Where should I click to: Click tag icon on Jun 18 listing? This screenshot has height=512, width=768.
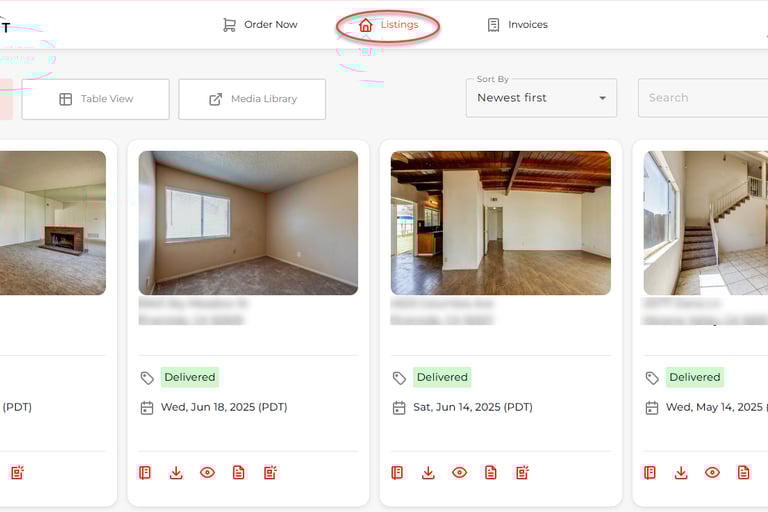pos(147,378)
